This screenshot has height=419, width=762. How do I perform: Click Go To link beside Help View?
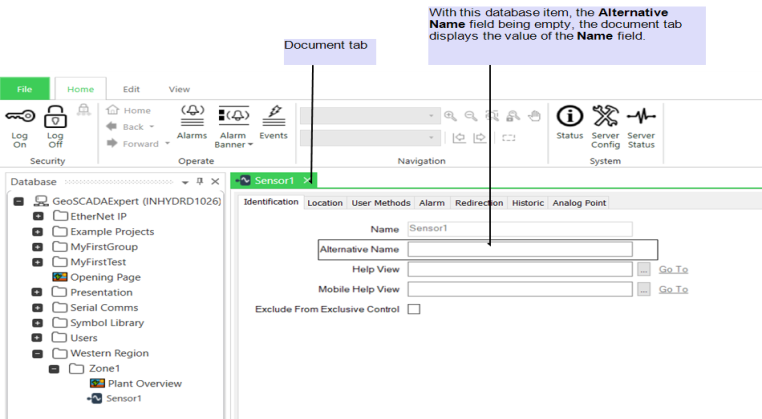click(673, 269)
